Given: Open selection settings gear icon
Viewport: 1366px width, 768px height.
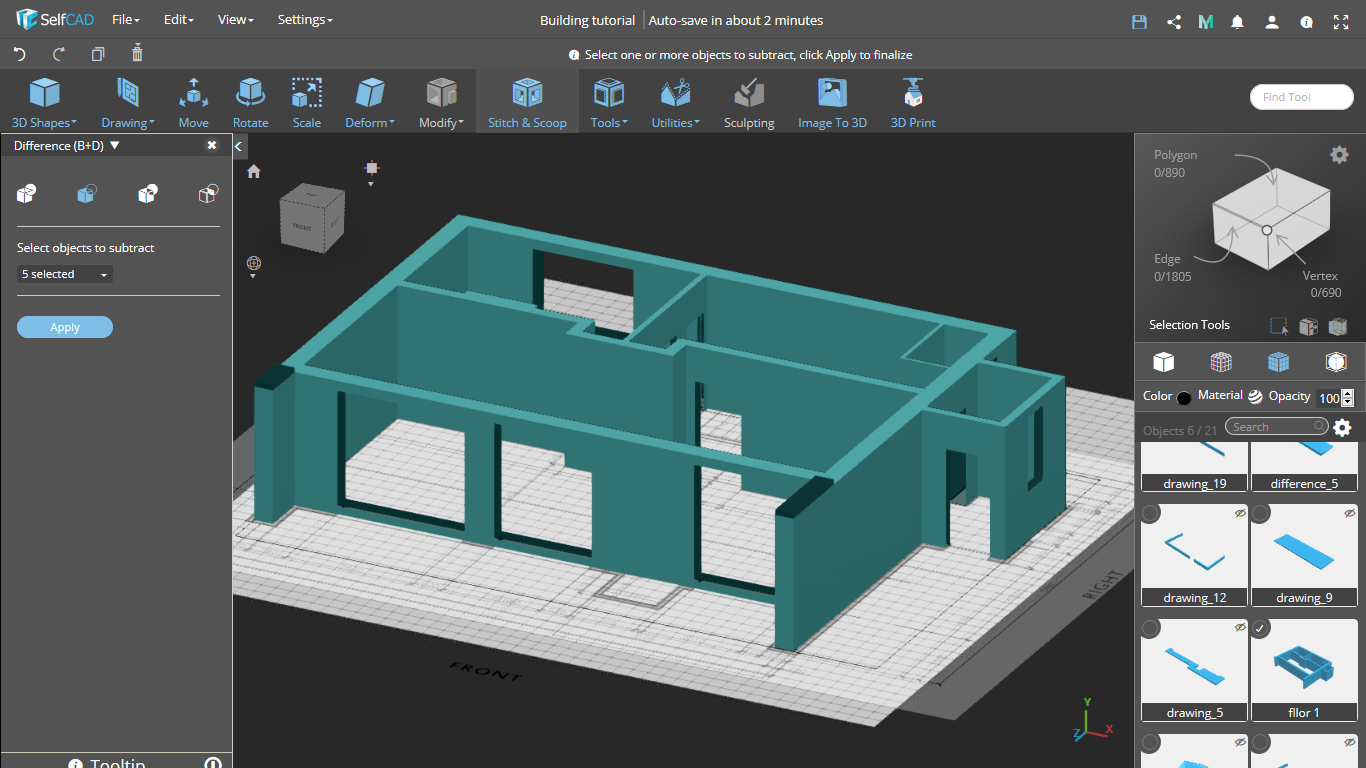Looking at the screenshot, I should click(1339, 154).
